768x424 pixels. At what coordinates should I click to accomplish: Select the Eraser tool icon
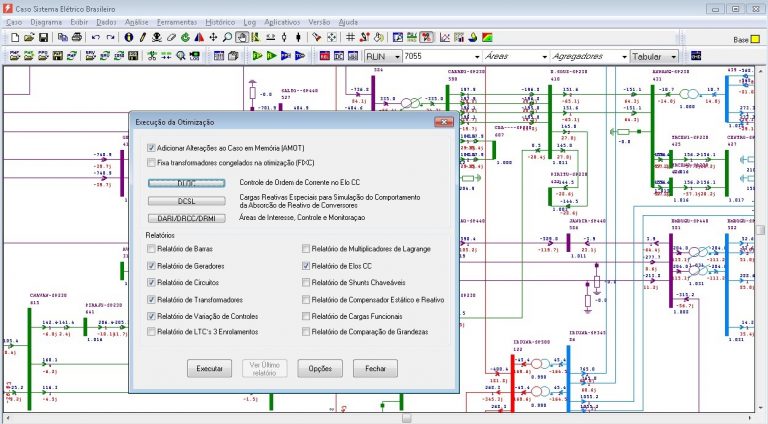(x=171, y=38)
